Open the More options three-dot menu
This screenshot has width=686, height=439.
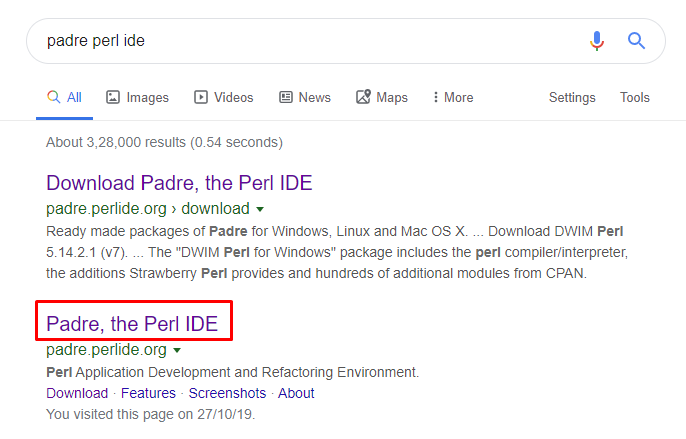click(x=453, y=97)
